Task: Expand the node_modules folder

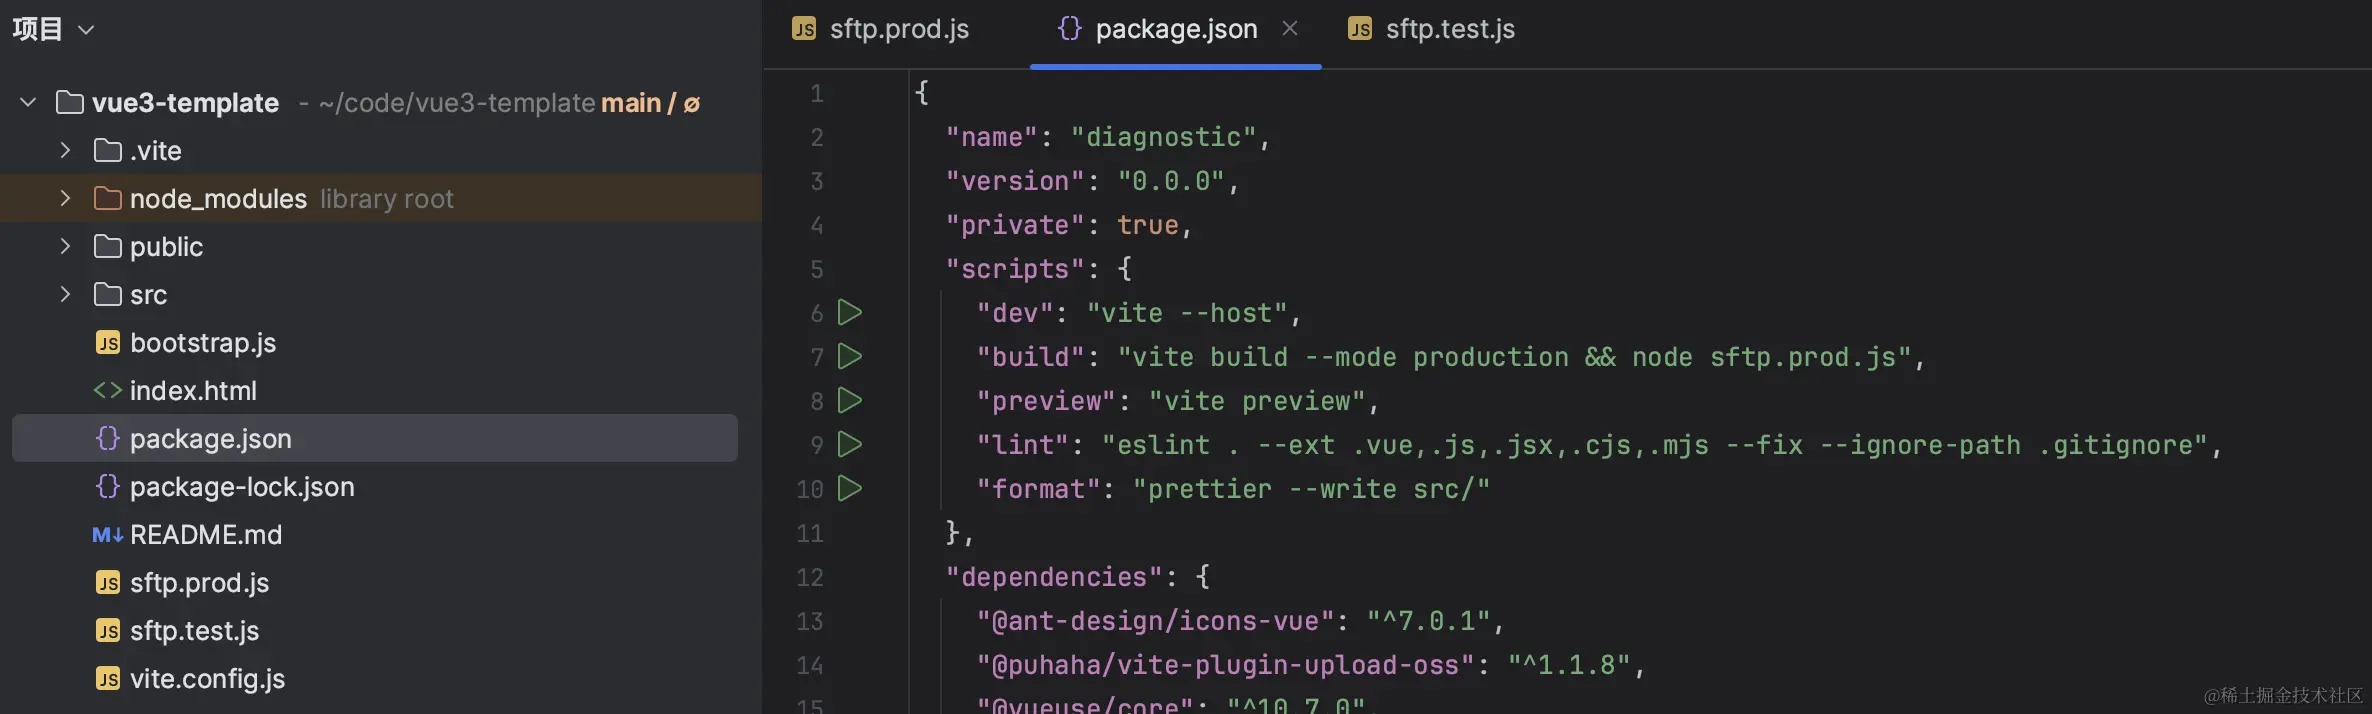Action: click(x=65, y=198)
